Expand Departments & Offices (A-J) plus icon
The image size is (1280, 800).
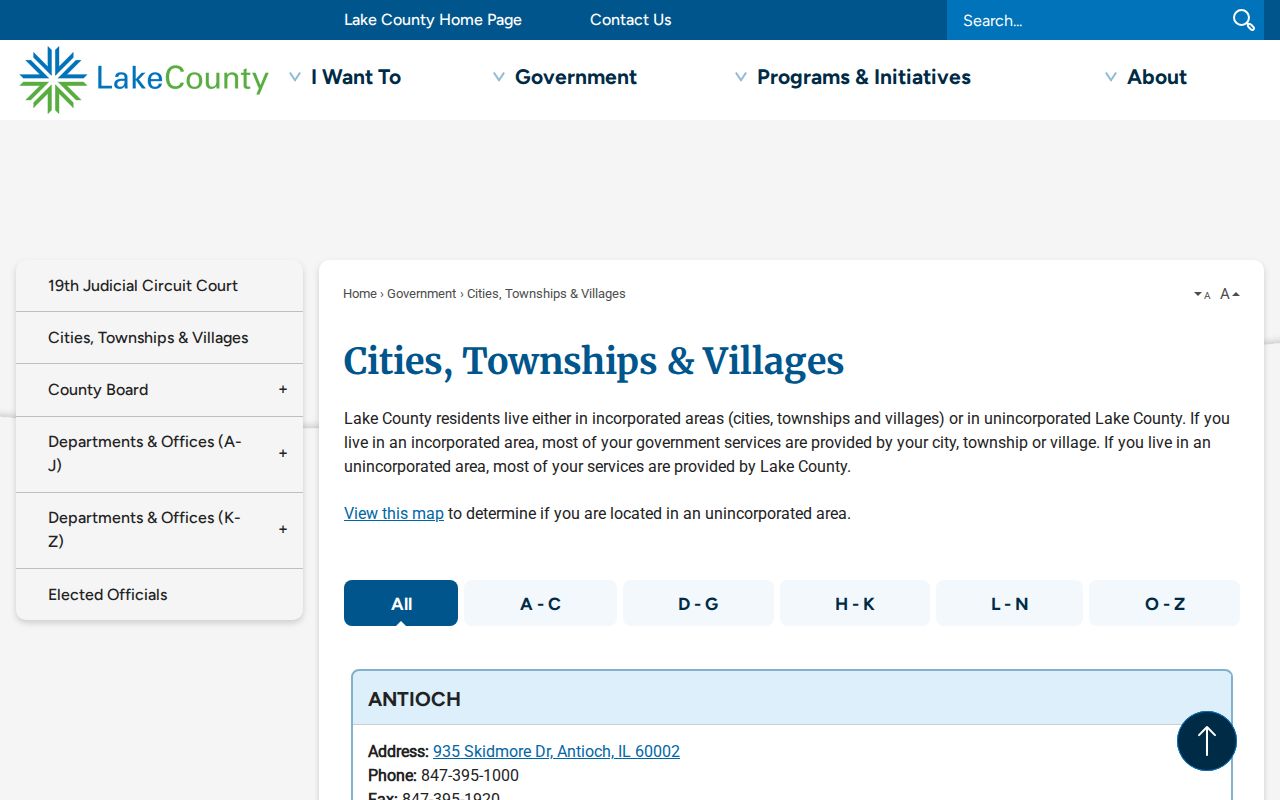(283, 454)
